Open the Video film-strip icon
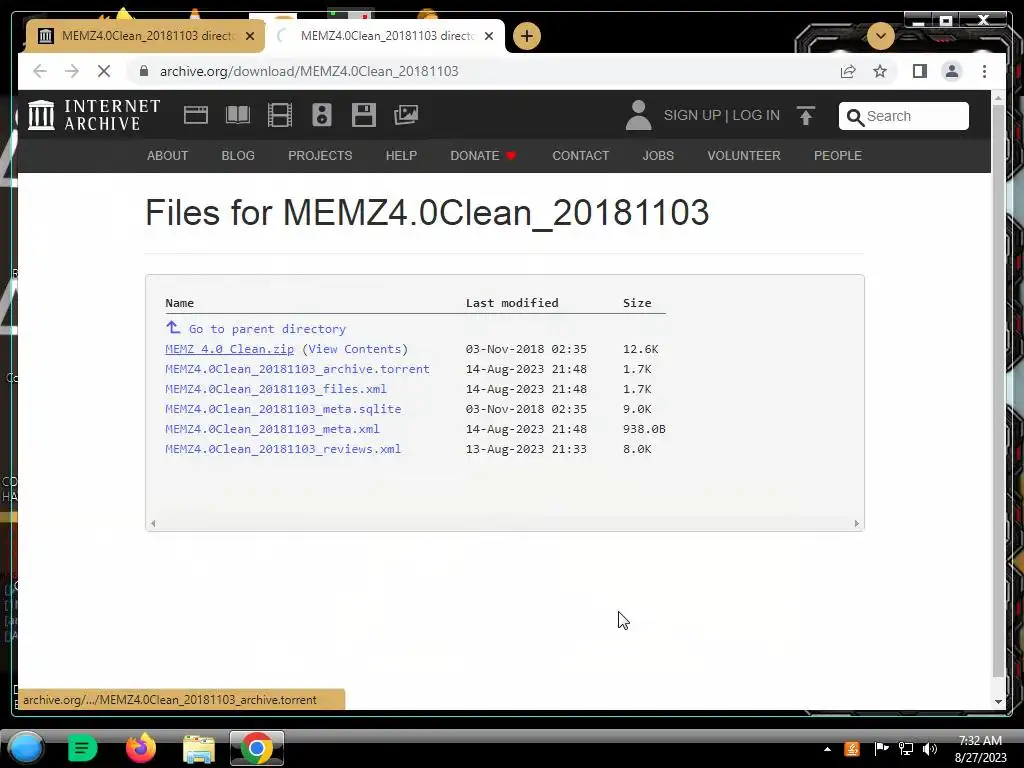The width and height of the screenshot is (1024, 768). pos(280,115)
